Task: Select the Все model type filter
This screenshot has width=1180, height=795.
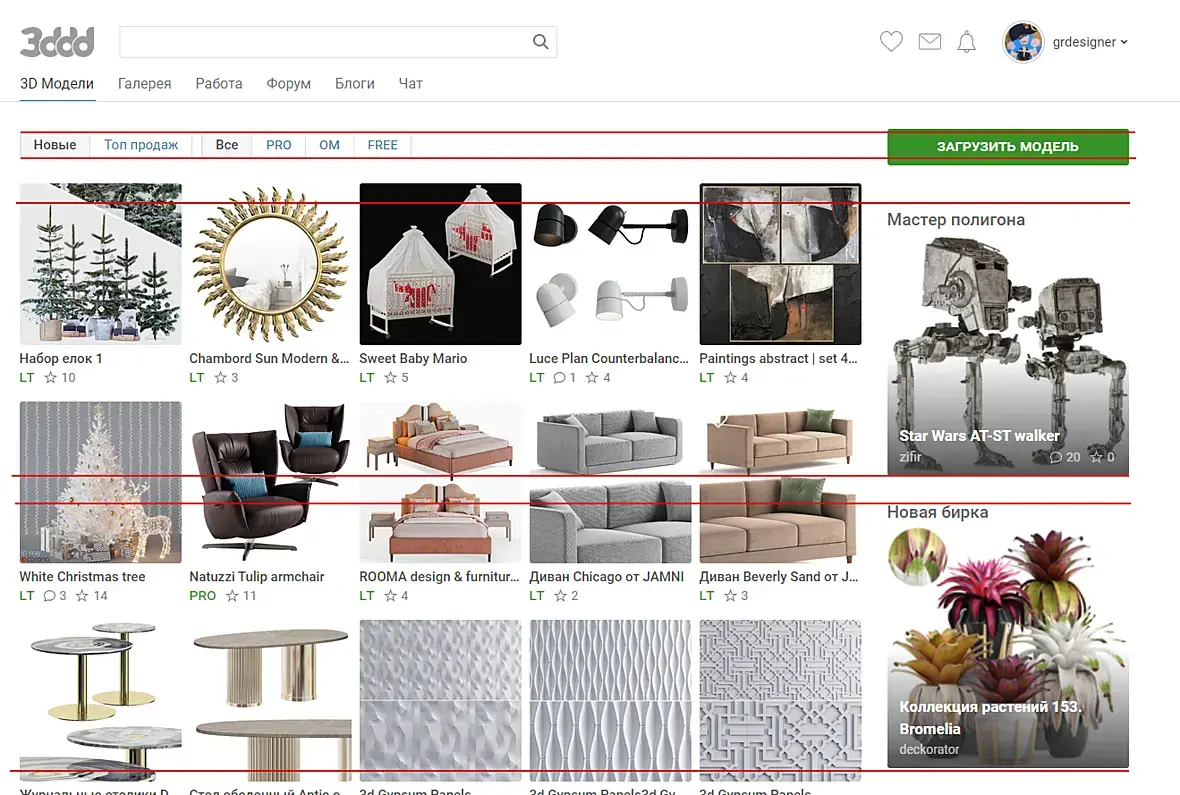Action: click(227, 145)
